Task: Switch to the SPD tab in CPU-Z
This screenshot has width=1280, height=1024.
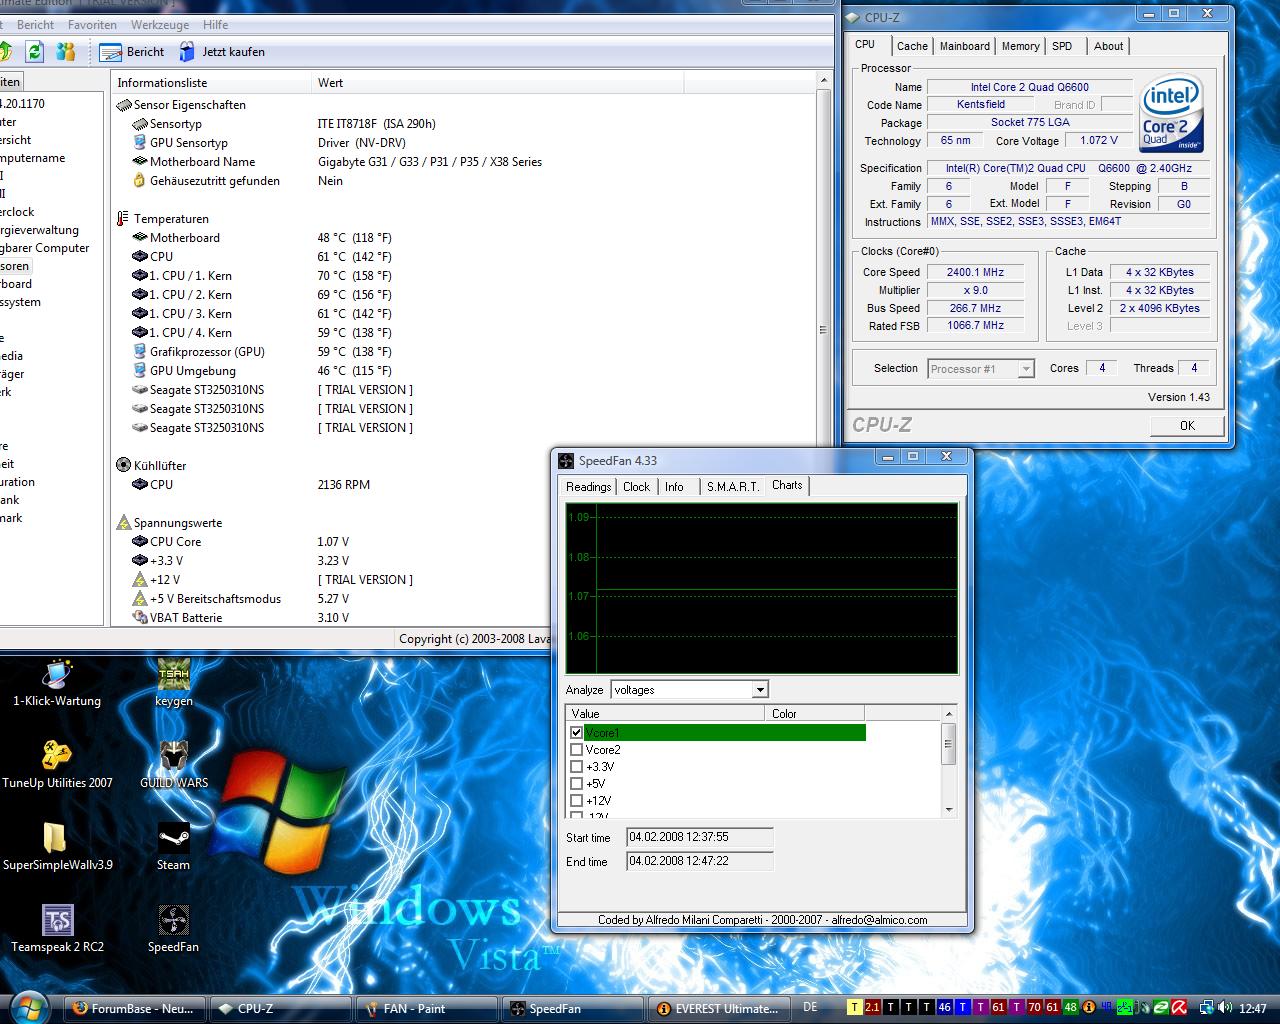Action: pos(1062,46)
